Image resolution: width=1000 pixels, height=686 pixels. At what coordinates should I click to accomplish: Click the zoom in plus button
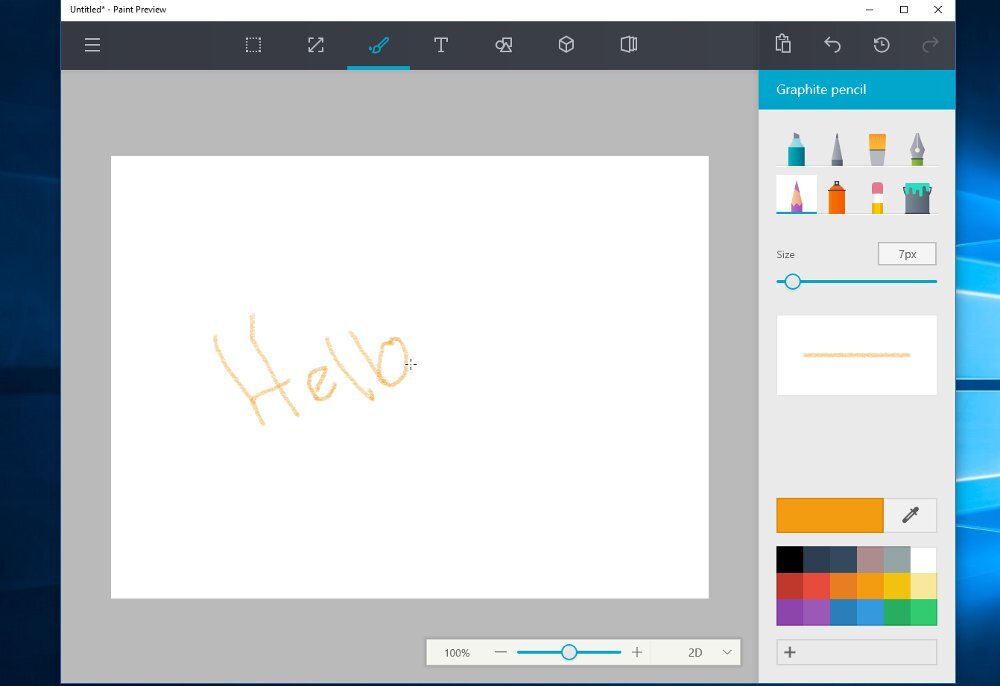tap(637, 652)
